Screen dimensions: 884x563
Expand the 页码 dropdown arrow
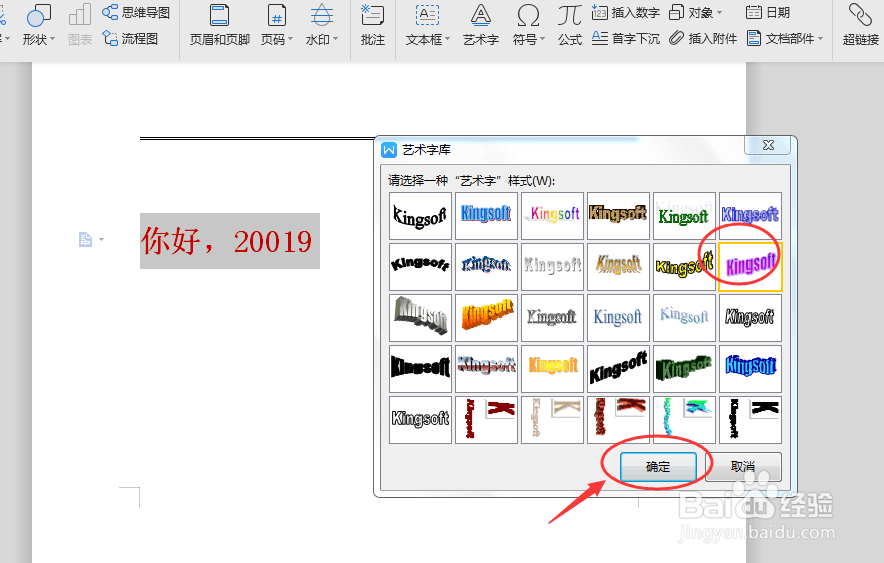(x=290, y=39)
